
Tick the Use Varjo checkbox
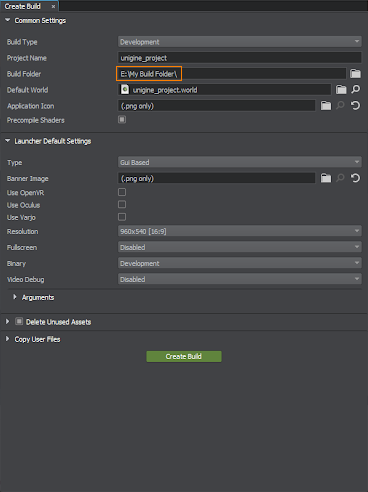coord(122,217)
